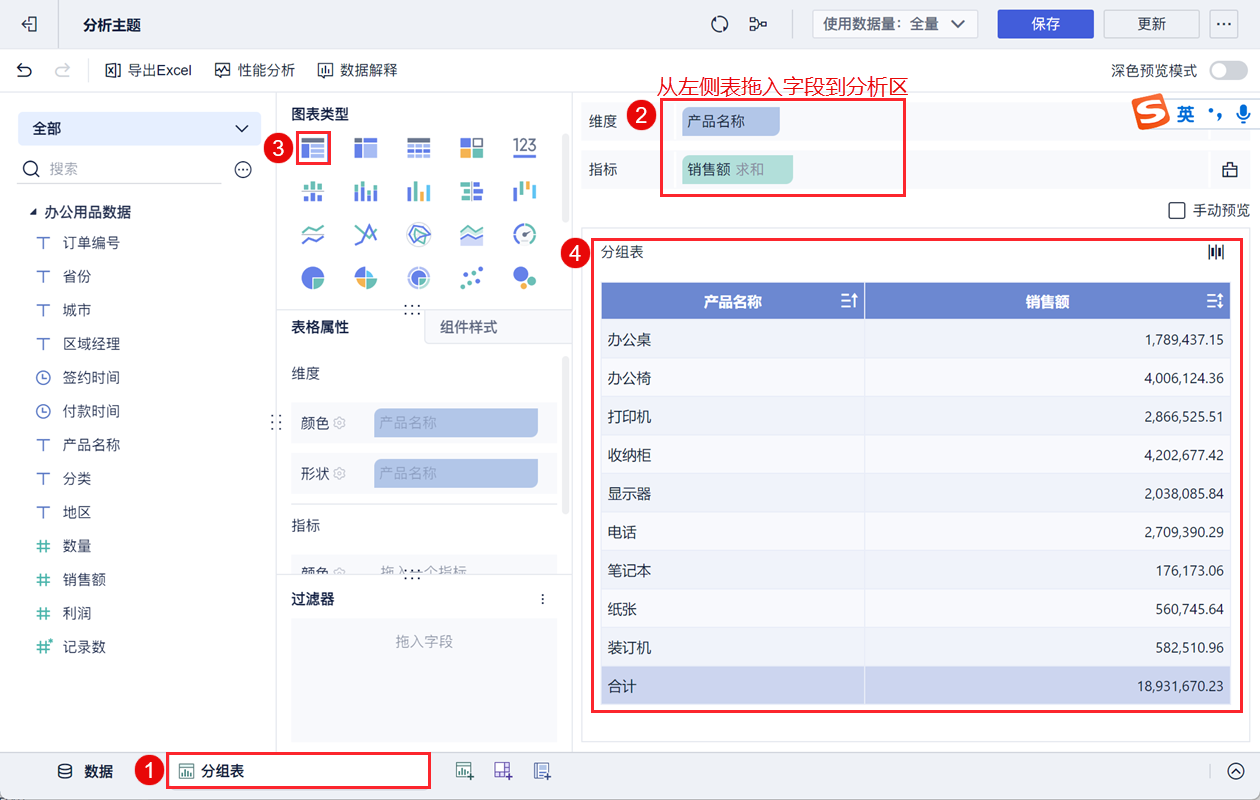Click the 办公椅 cell in the table

733,378
